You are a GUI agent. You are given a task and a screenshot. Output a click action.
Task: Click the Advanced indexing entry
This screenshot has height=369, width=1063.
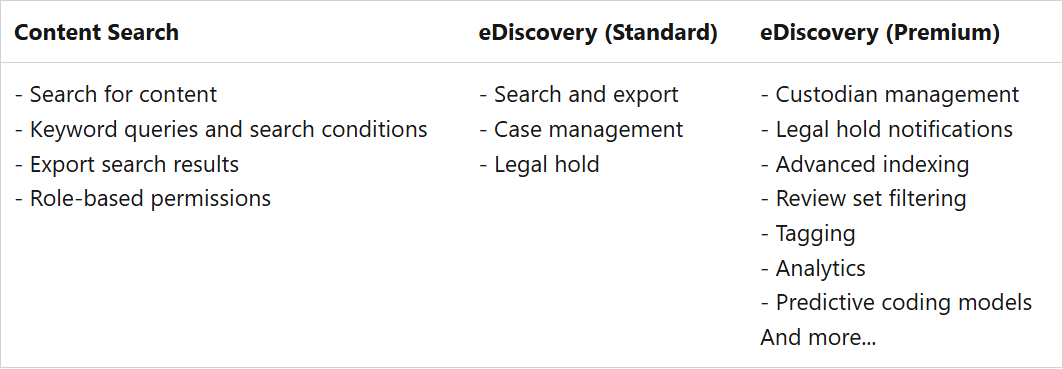pos(865,164)
